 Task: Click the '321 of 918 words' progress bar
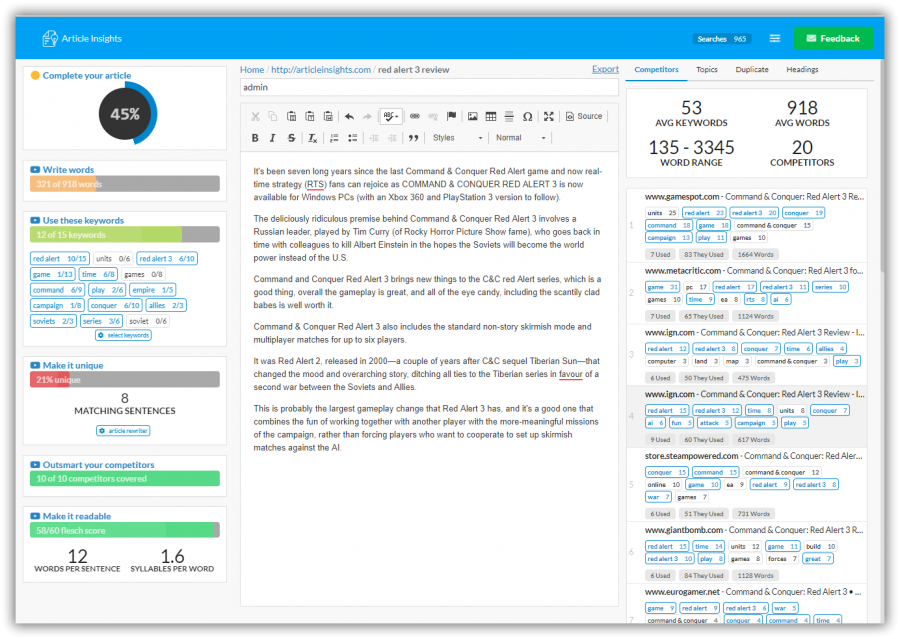click(125, 184)
